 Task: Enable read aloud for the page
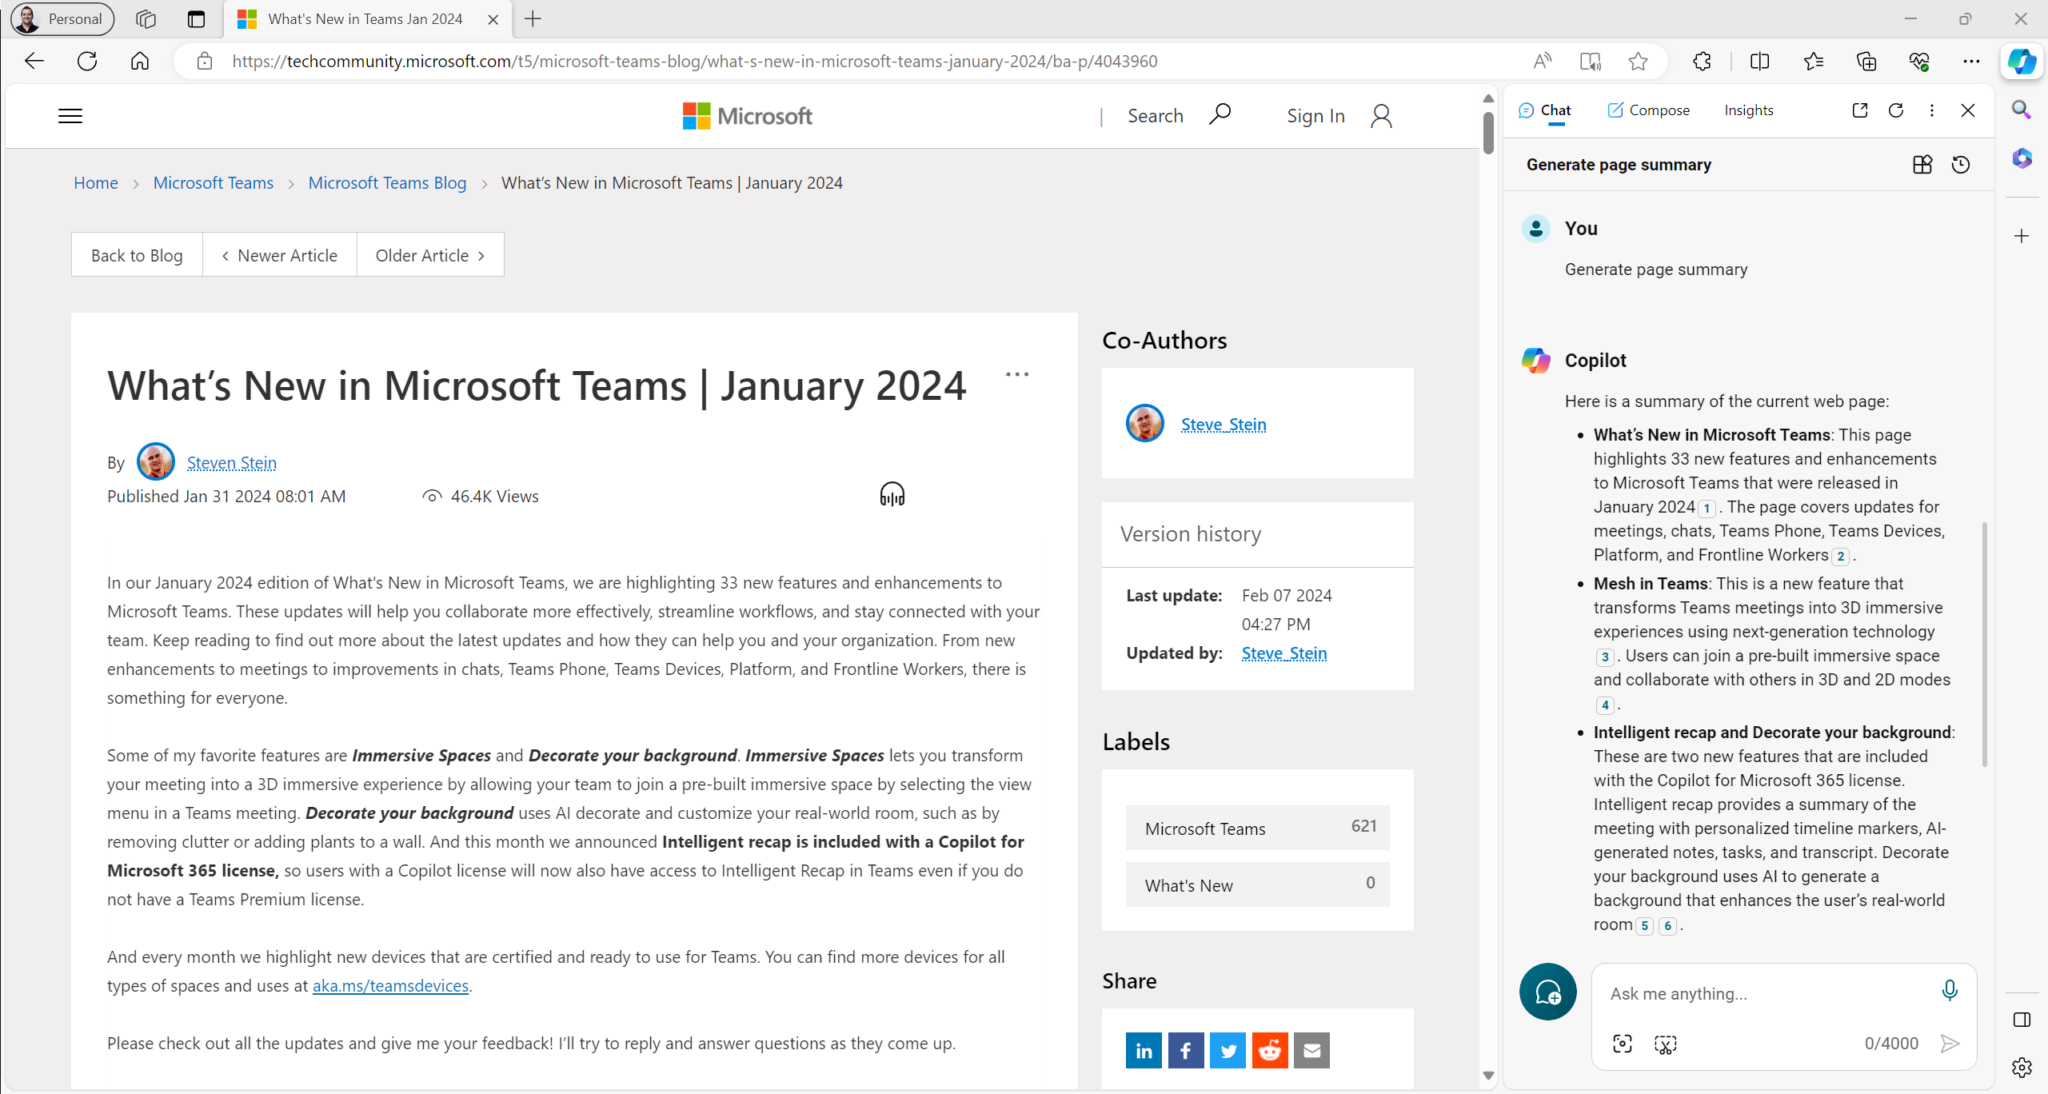[1543, 61]
